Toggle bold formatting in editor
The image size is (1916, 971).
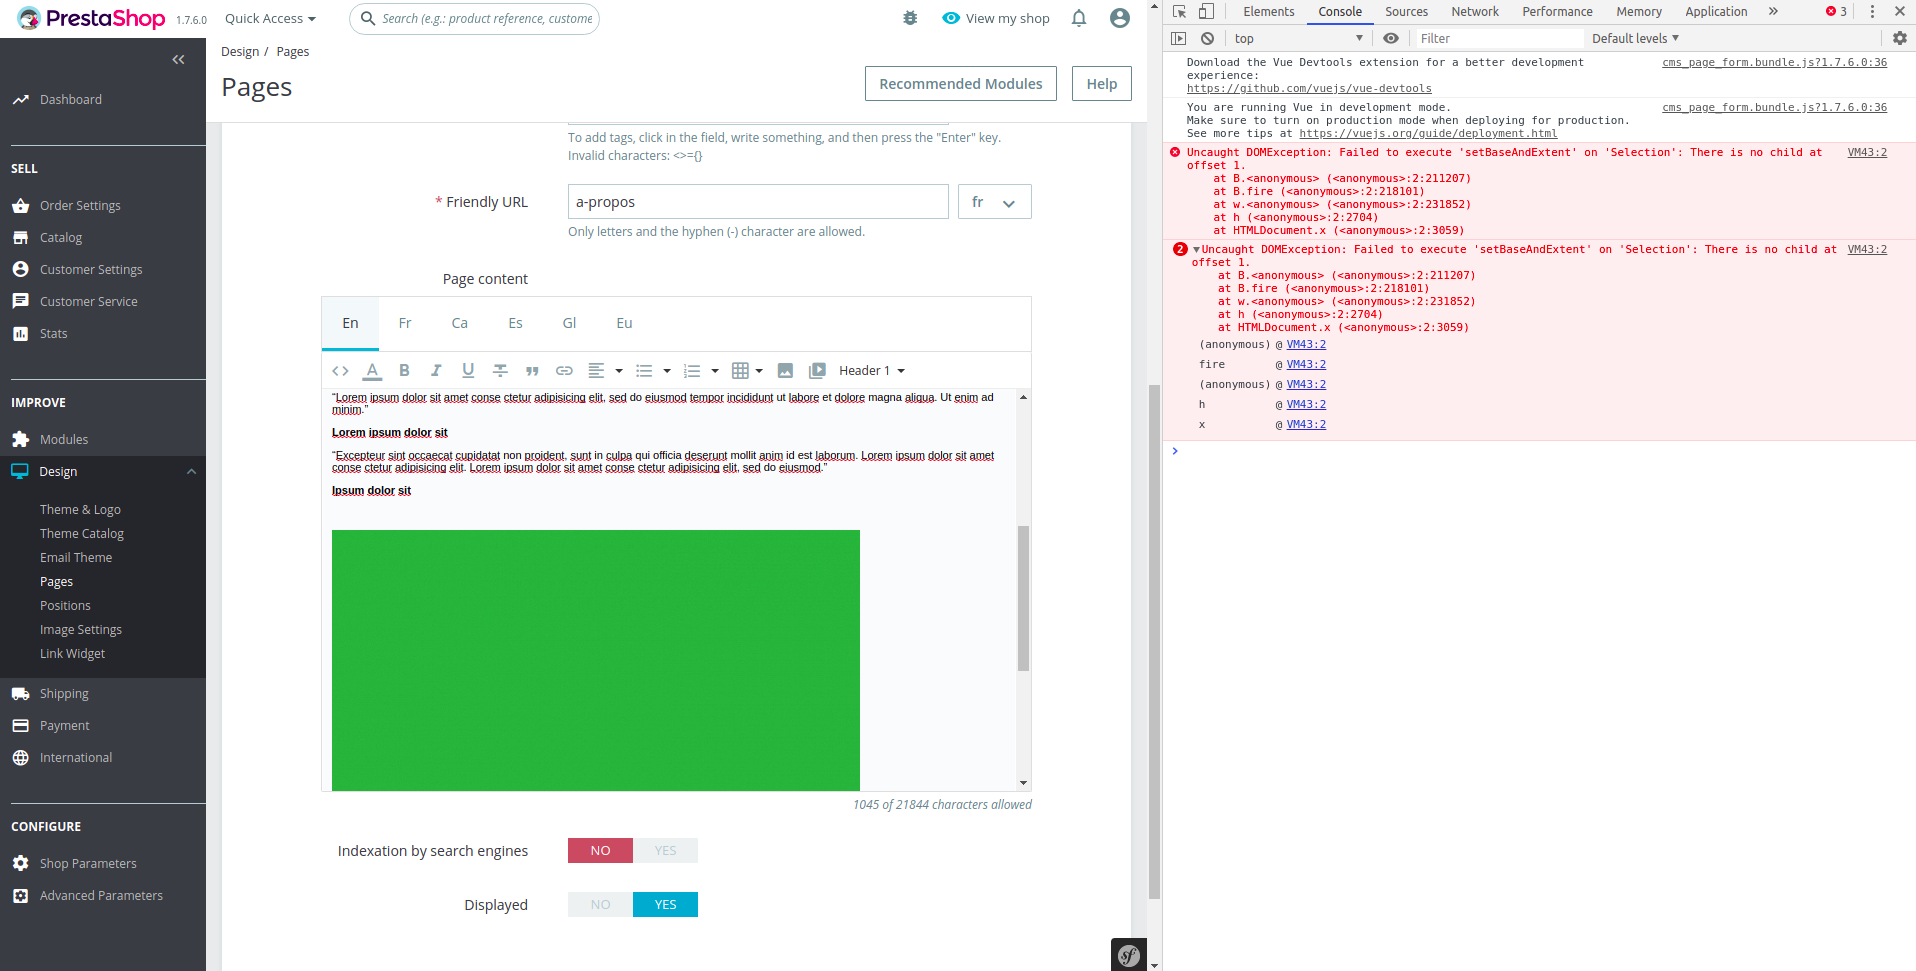tap(404, 371)
